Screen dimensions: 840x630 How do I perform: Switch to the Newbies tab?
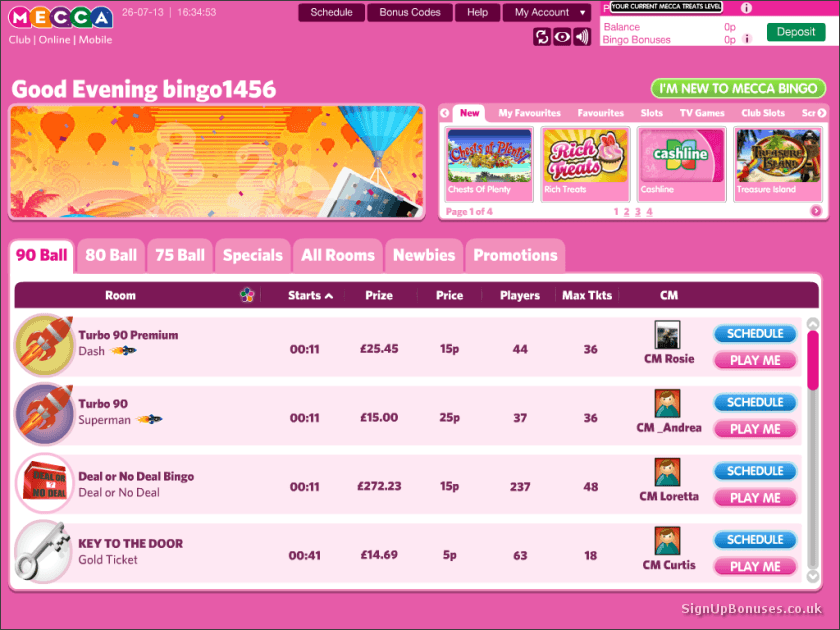424,256
